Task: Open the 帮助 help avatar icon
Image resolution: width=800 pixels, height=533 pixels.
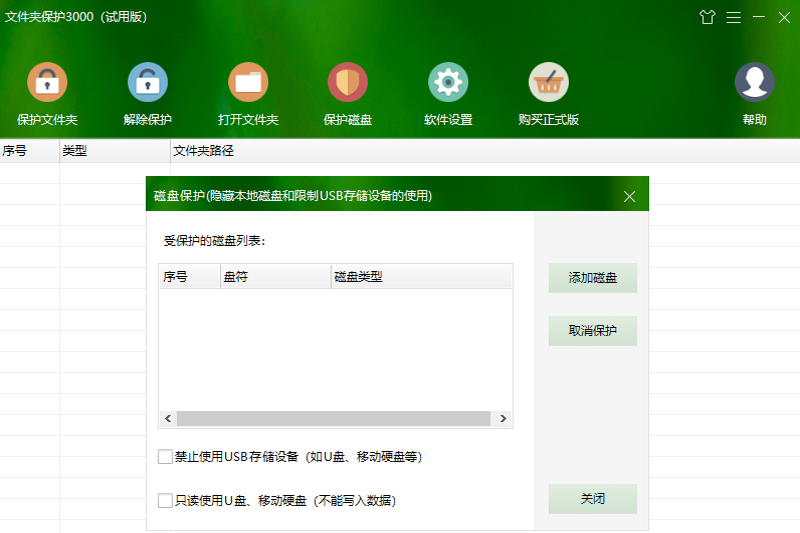Action: [x=754, y=82]
